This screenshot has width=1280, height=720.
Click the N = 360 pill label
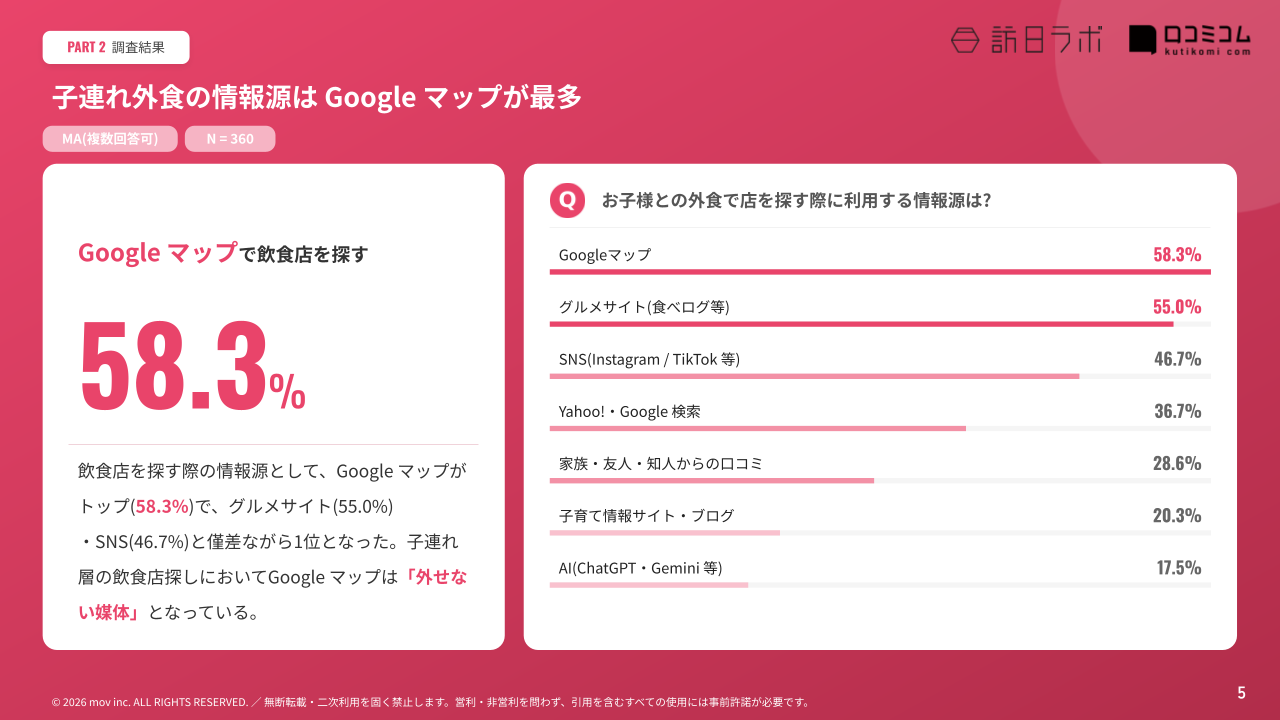tap(230, 139)
